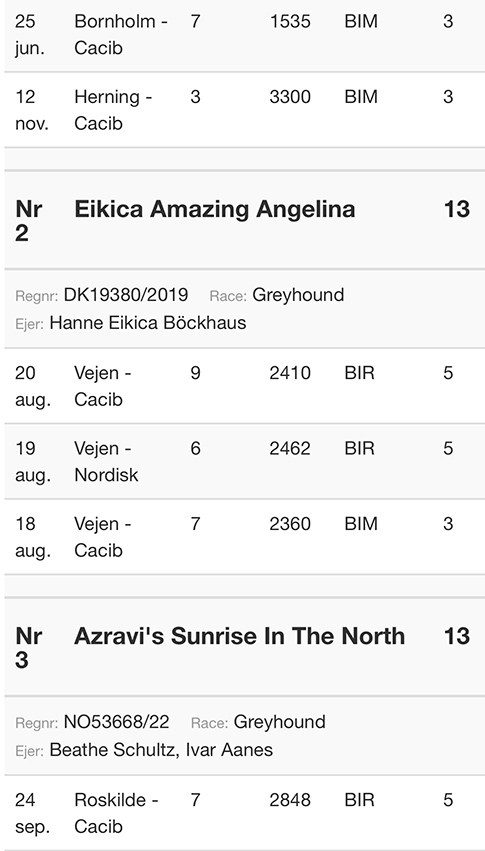The height and width of the screenshot is (851, 485).
Task: Click the Nr 3 rank label
Action: pyautogui.click(x=29, y=648)
